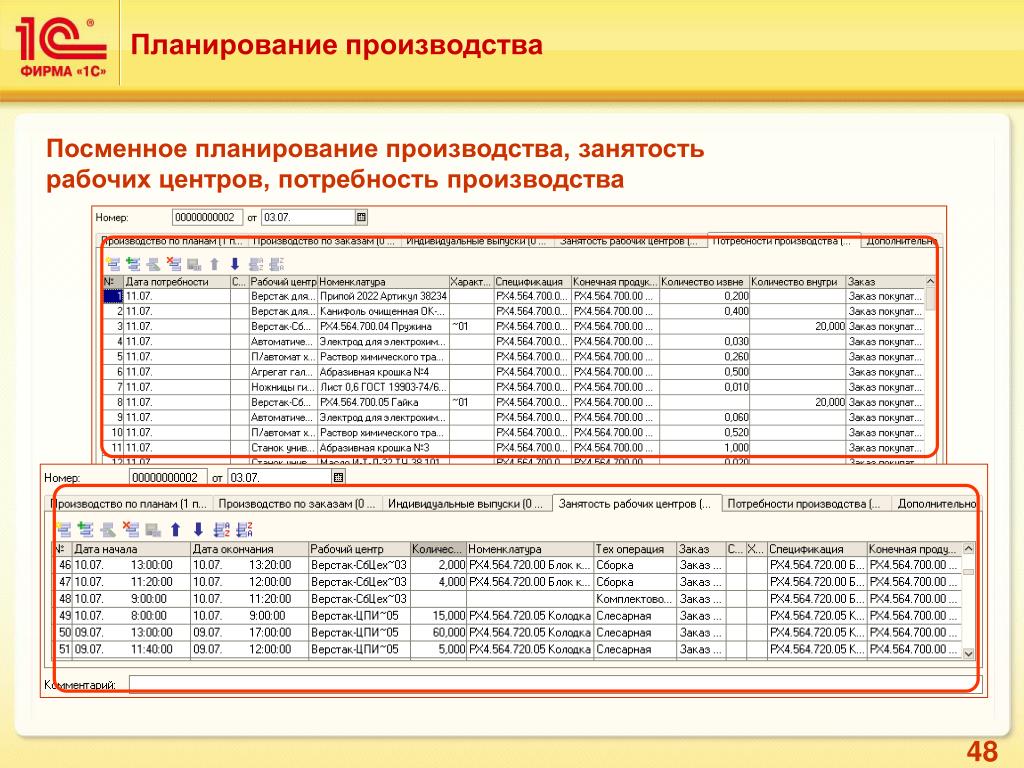Image resolution: width=1024 pixels, height=768 pixels.
Task: Click the Количество внутри column header
Action: (797, 281)
